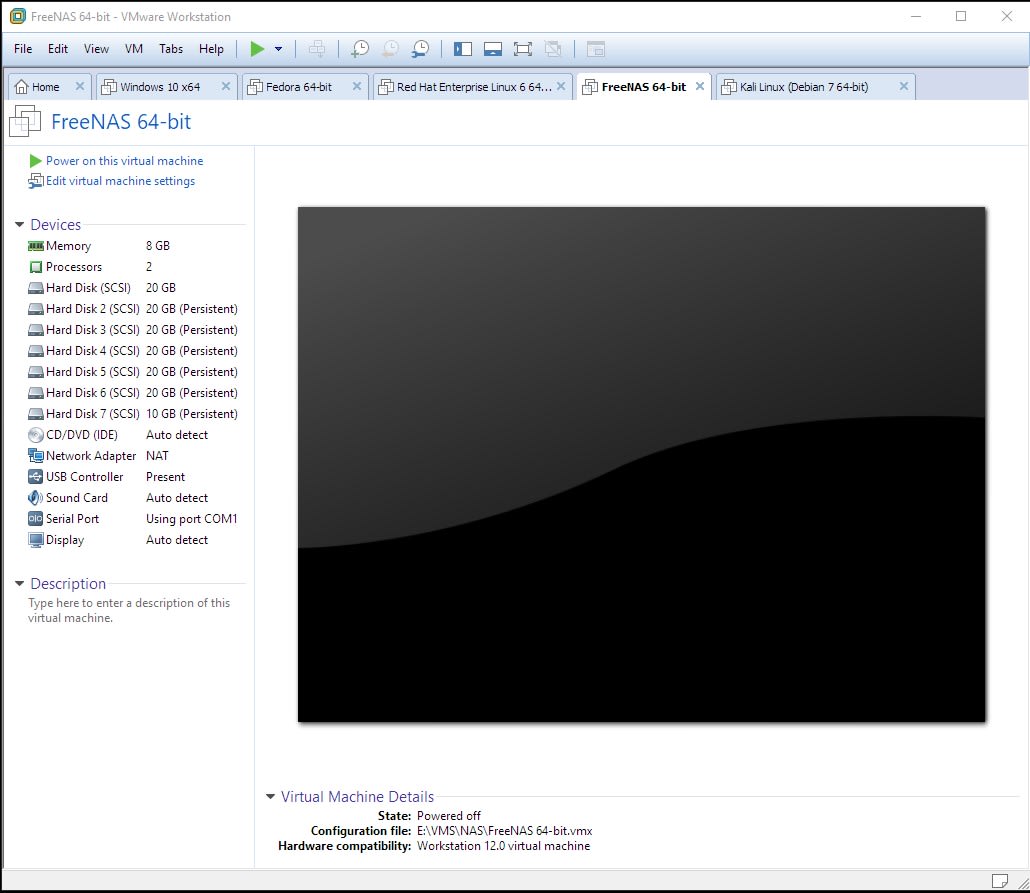Take a snapshot of this virtual machine
The image size is (1030, 893).
pos(360,48)
